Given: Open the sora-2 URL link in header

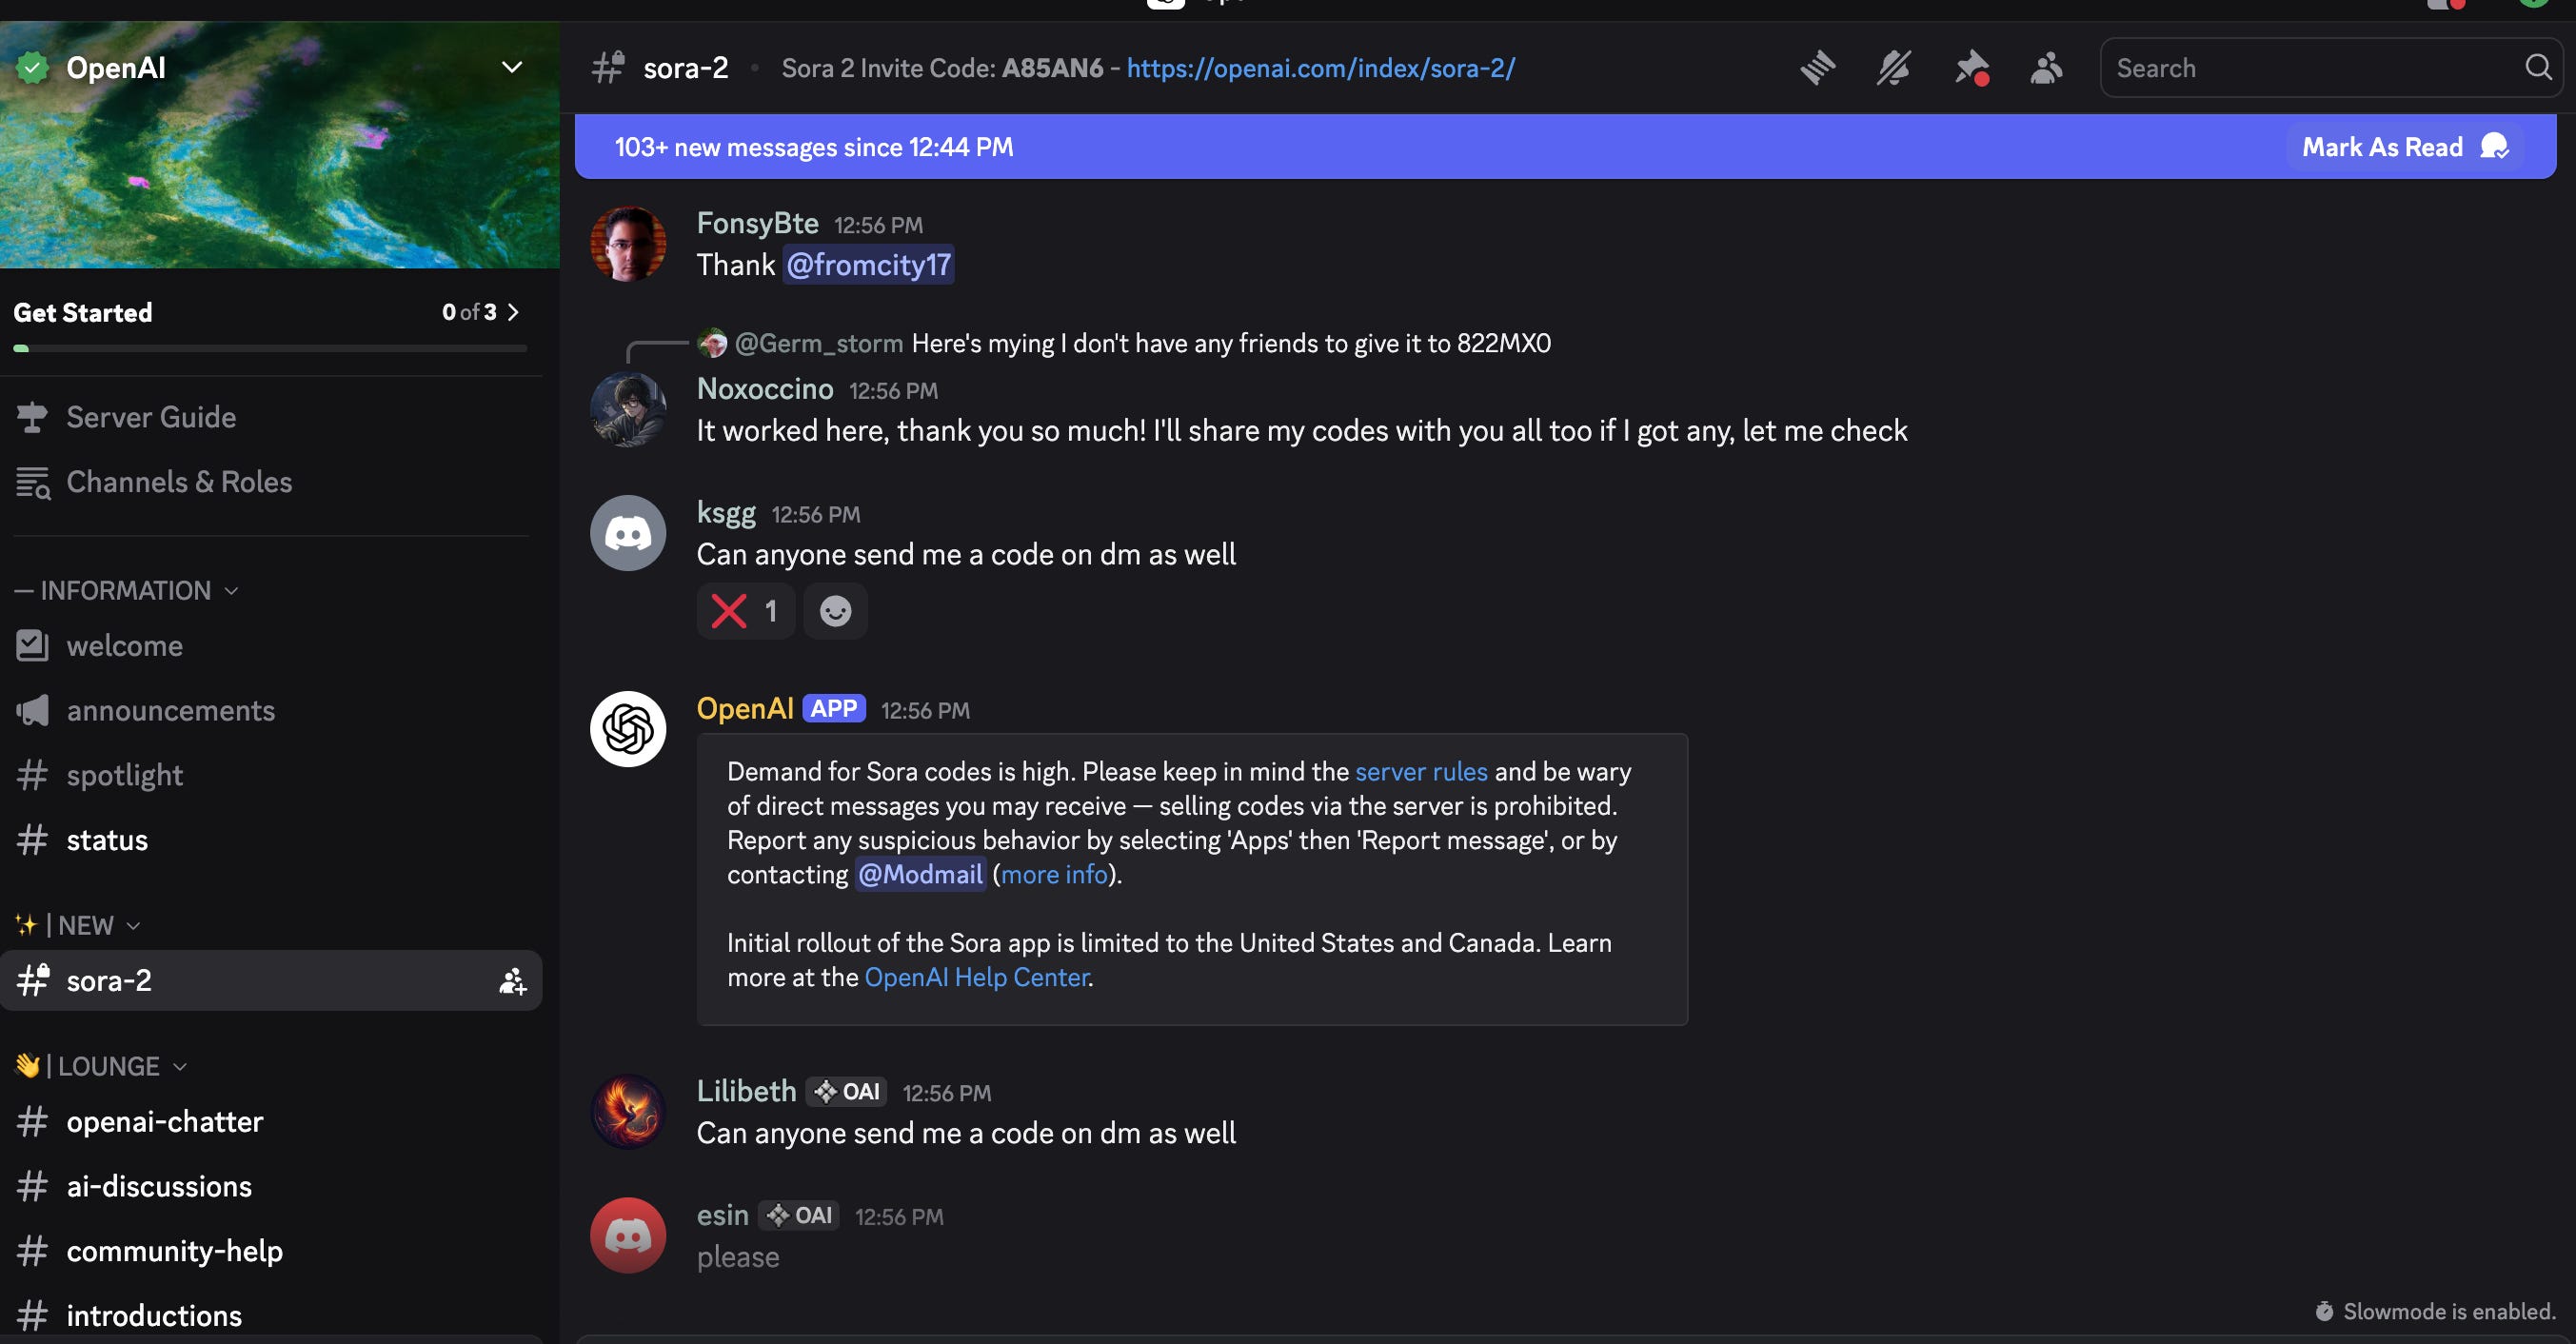Looking at the screenshot, I should 1320,68.
